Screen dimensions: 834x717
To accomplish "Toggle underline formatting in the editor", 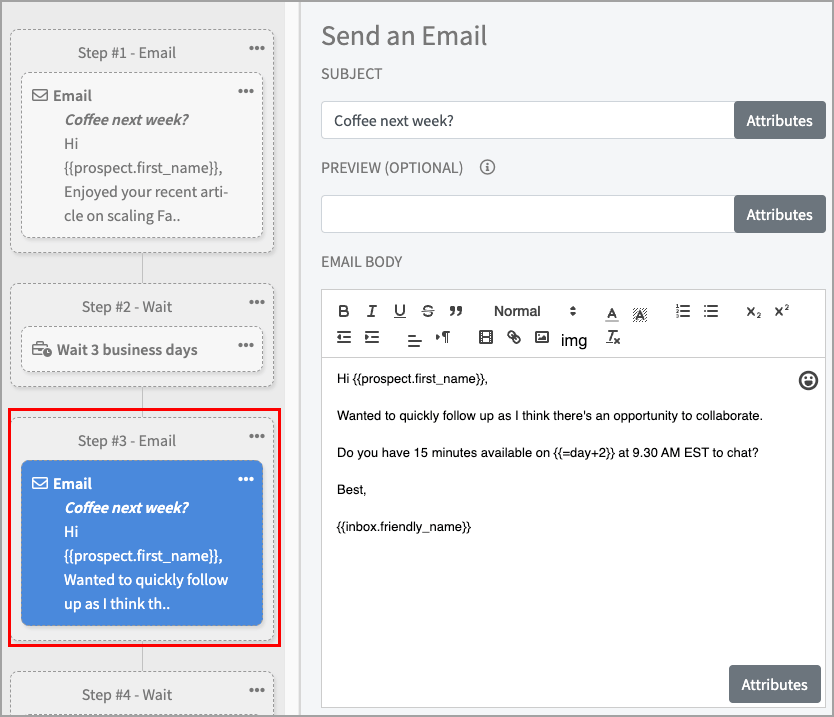I will pos(400,311).
